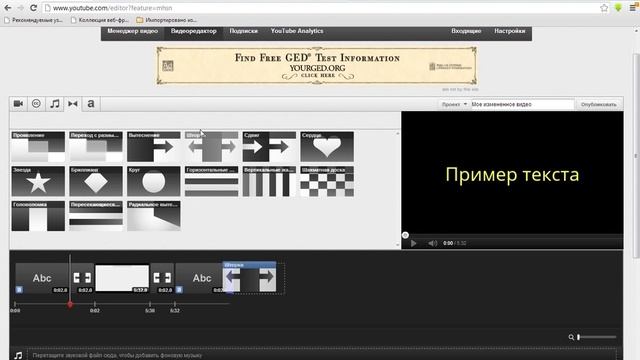Go to Подписки tab
The height and width of the screenshot is (360, 640).
click(243, 31)
